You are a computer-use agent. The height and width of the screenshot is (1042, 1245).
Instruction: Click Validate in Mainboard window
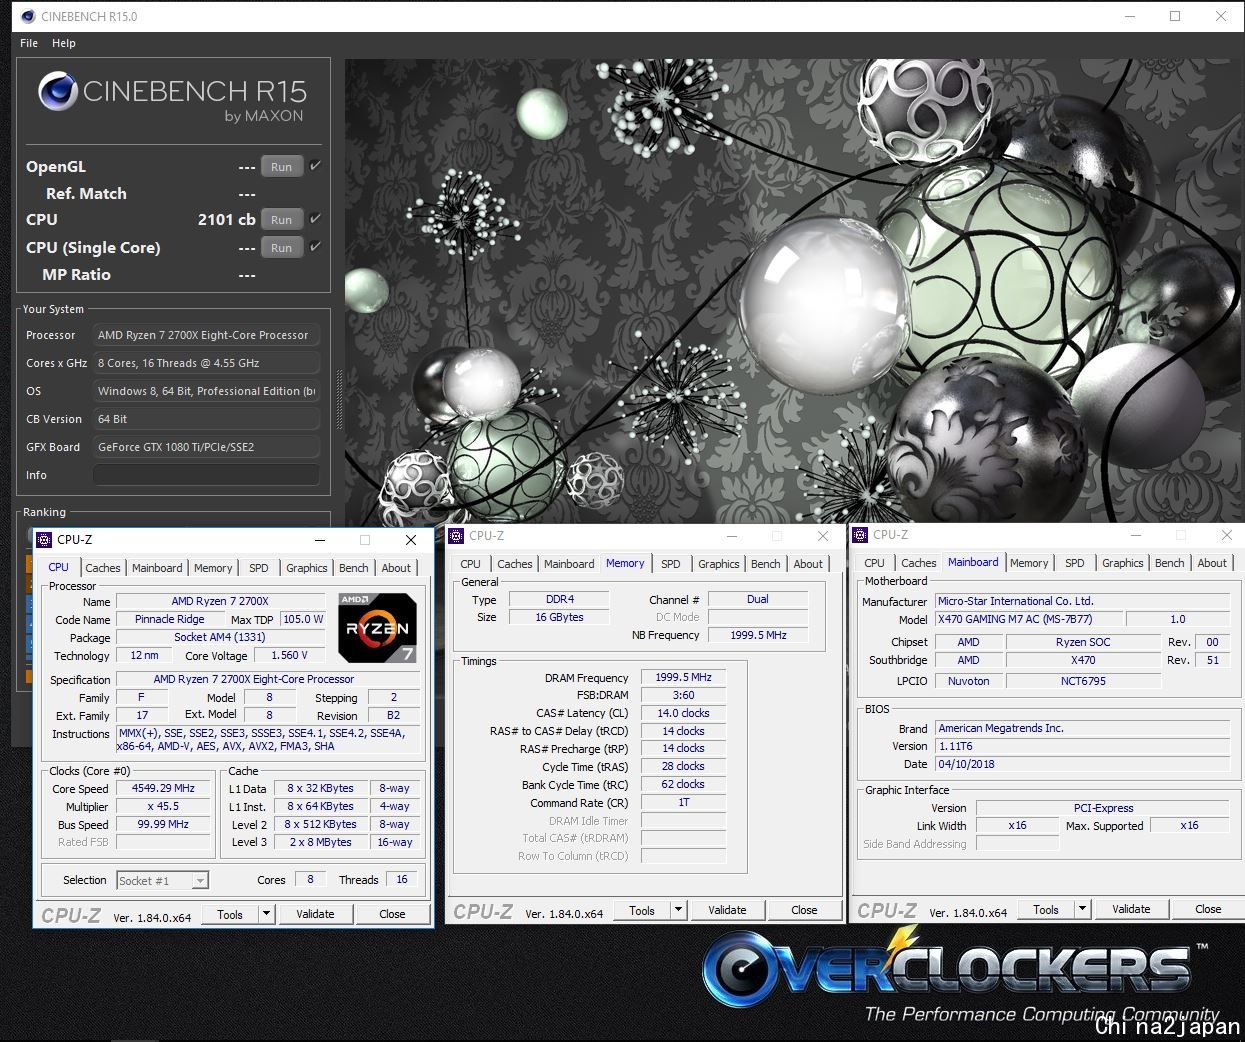point(1131,908)
